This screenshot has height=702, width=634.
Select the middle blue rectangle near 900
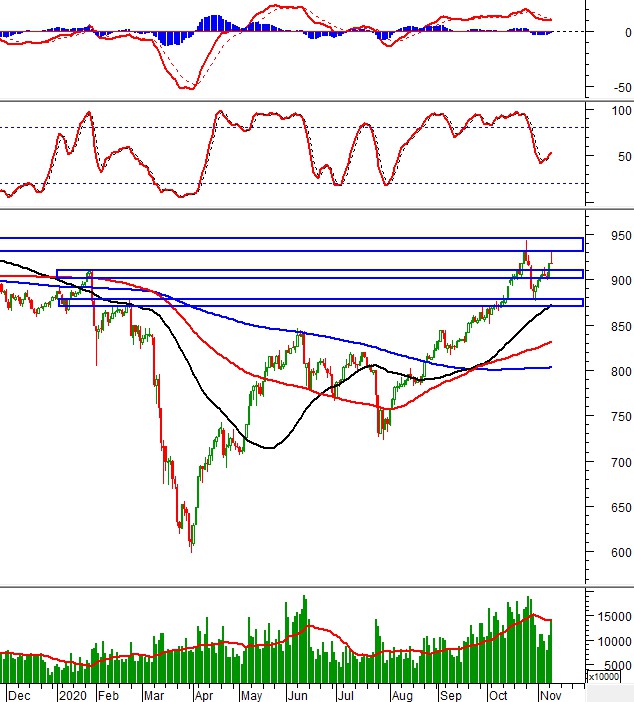[320, 274]
